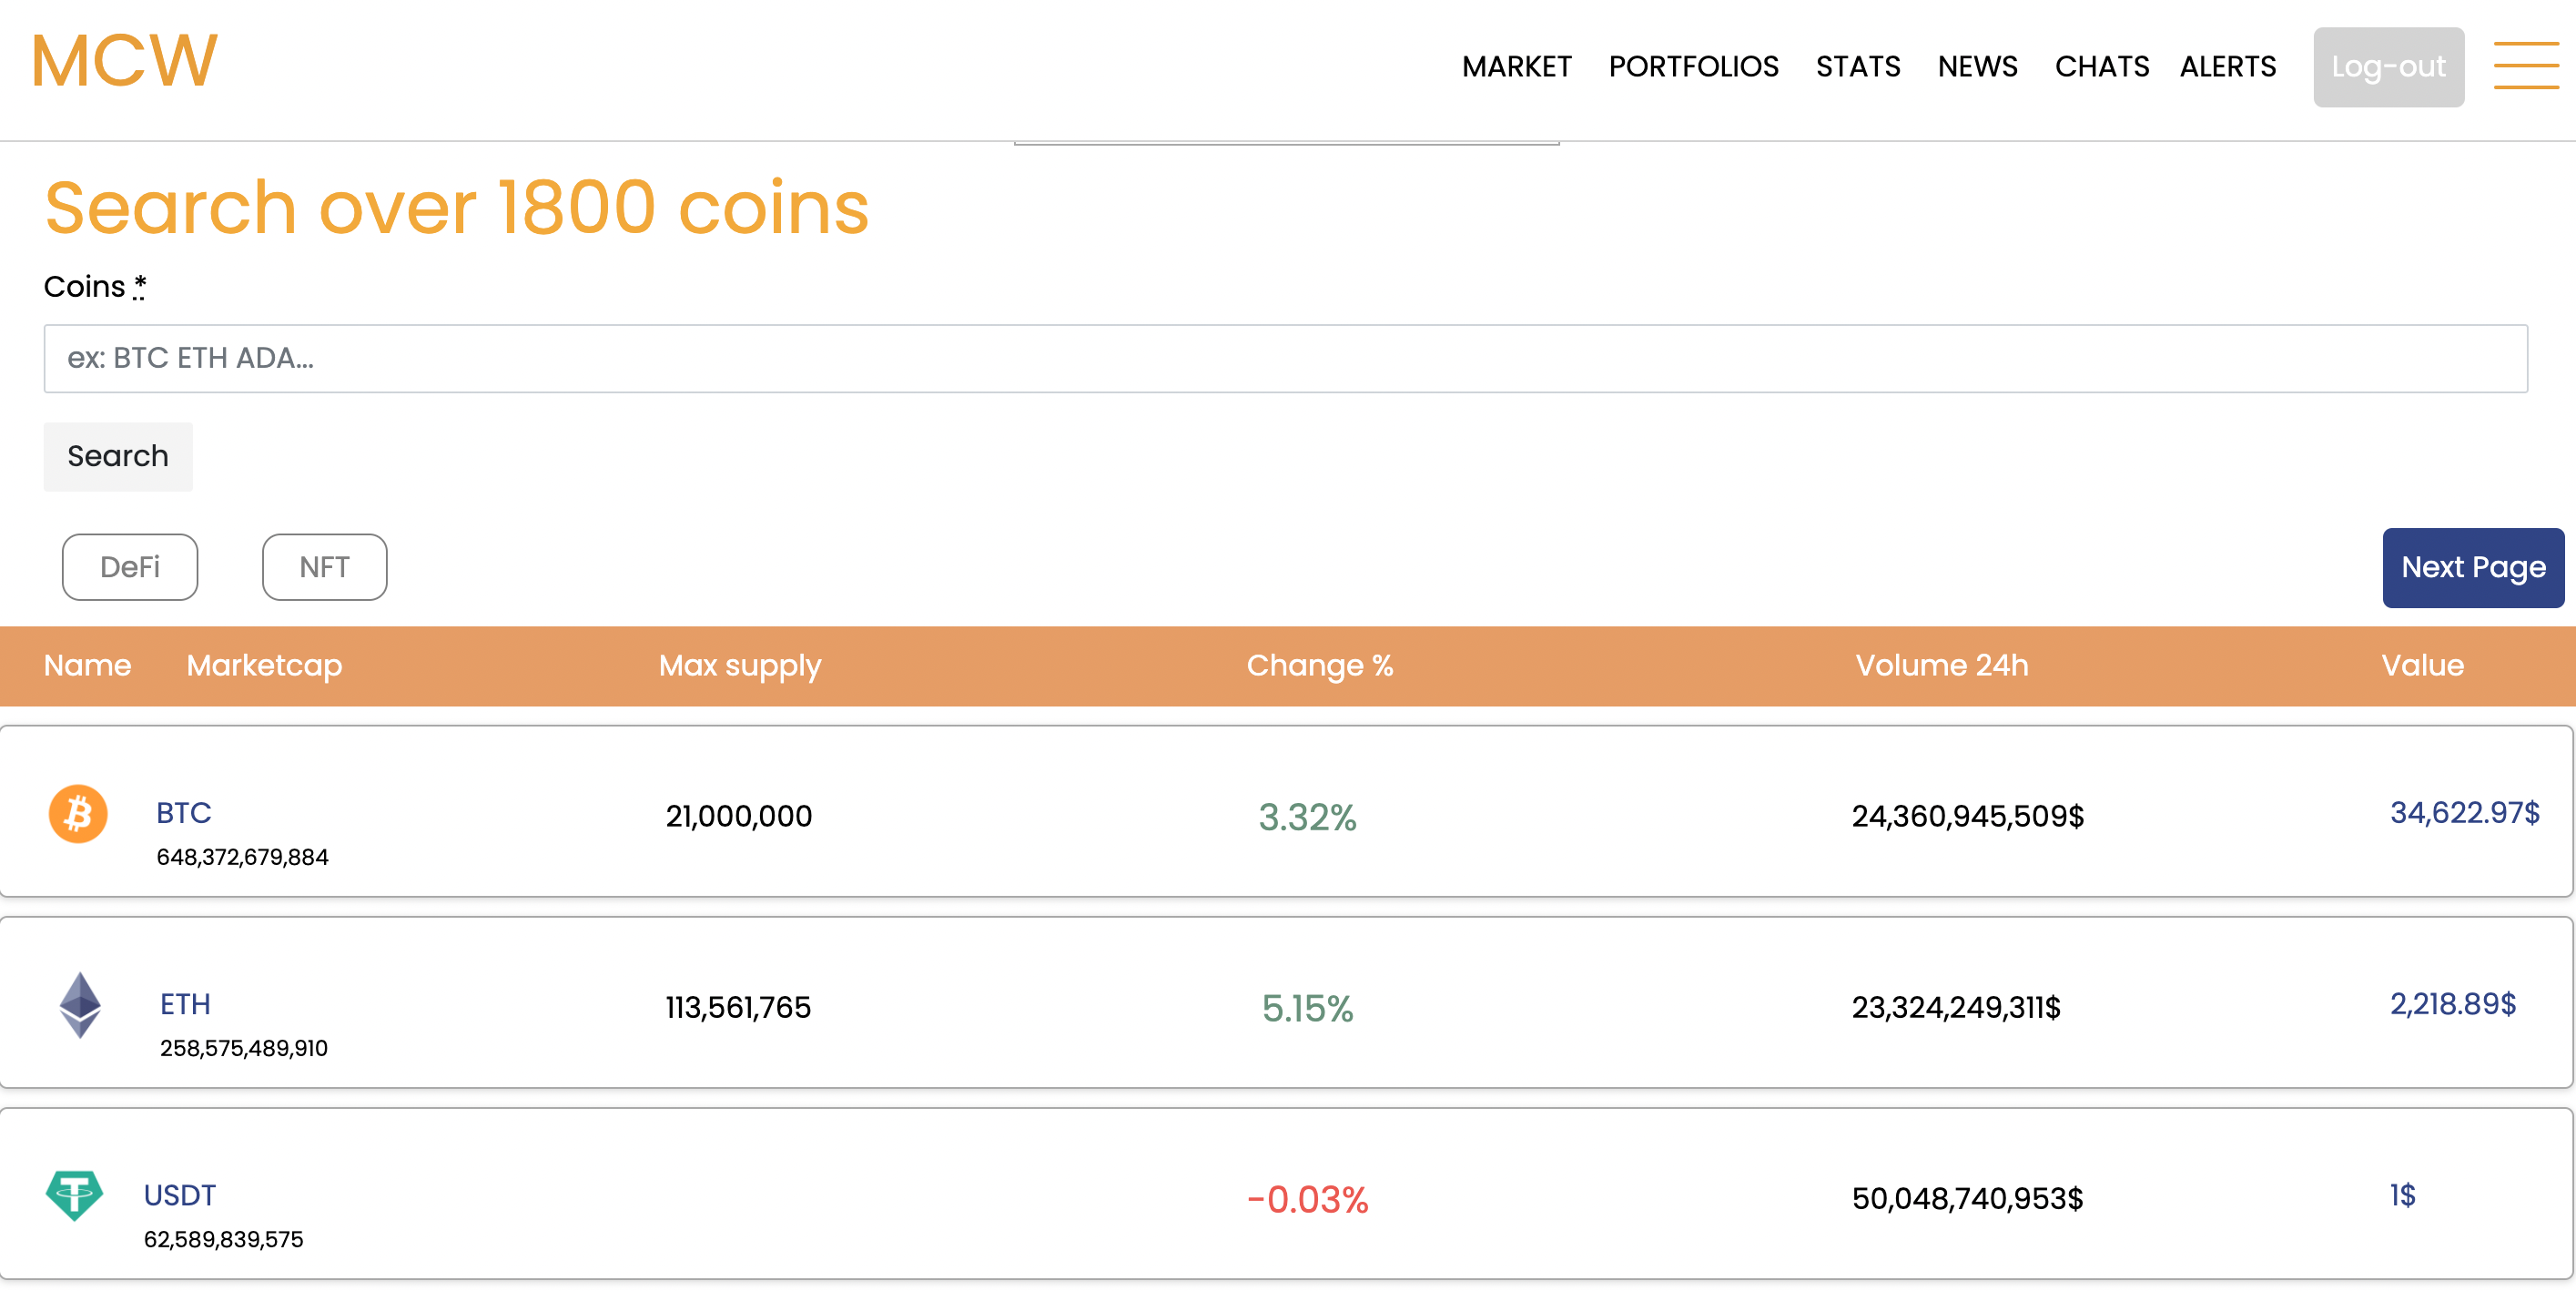Open the MARKET nav item

point(1516,67)
